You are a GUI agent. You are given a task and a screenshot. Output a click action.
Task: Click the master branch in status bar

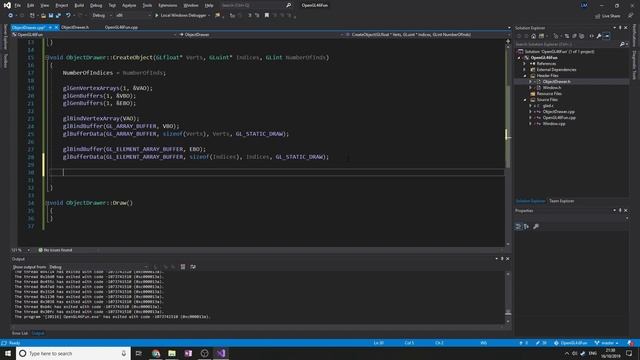point(607,343)
